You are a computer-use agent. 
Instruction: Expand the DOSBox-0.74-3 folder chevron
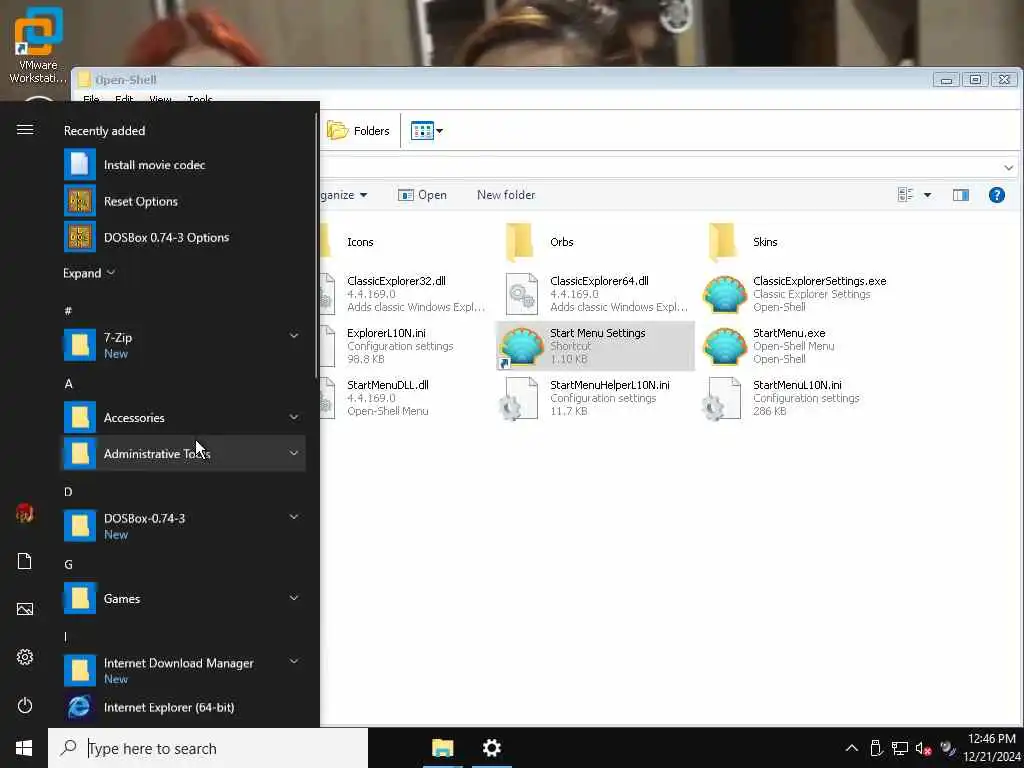[294, 517]
